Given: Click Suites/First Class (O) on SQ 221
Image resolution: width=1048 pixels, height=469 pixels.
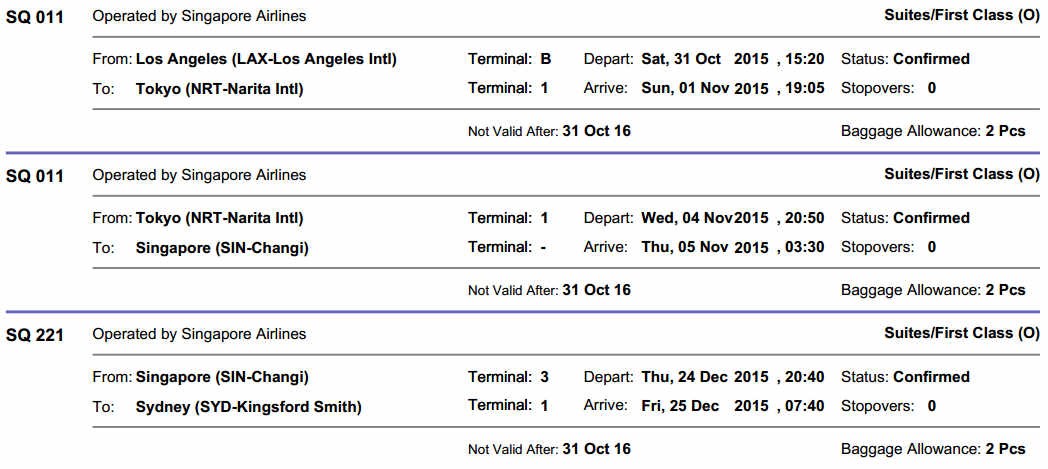Looking at the screenshot, I should 961,333.
